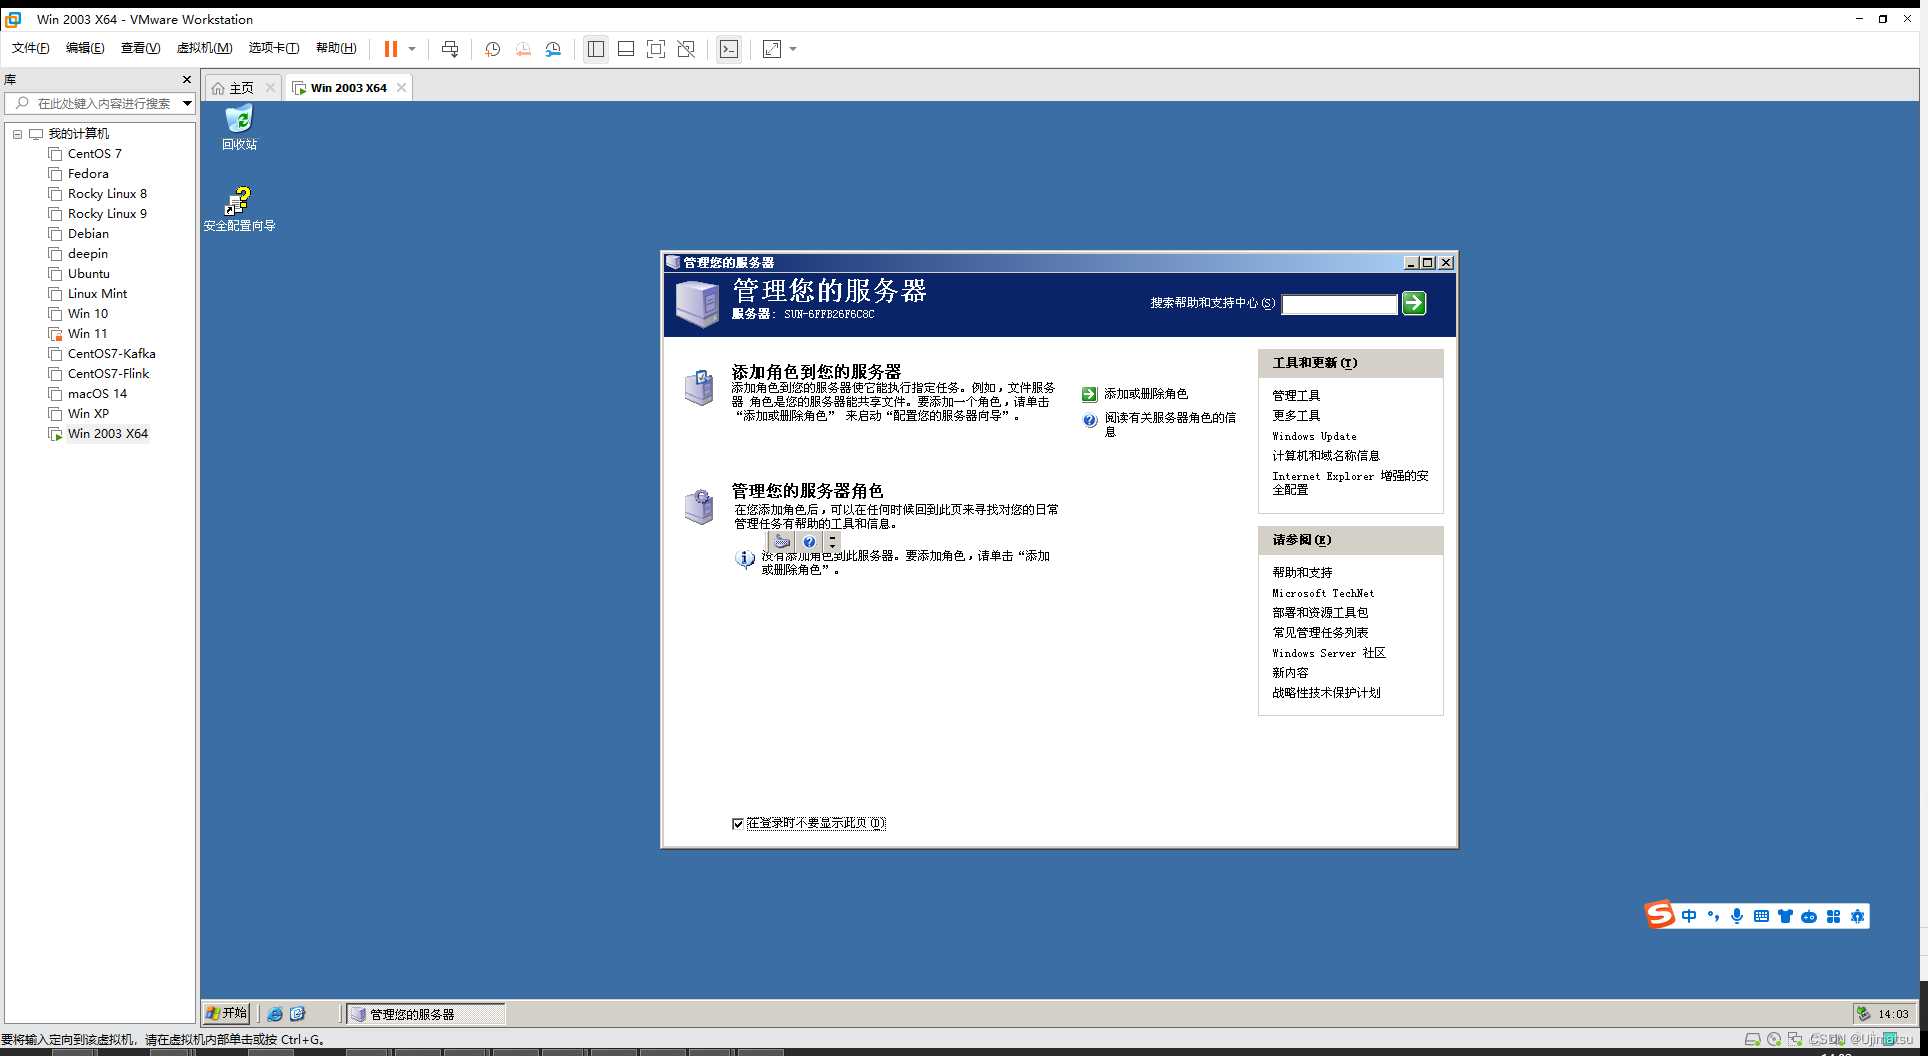Image resolution: width=1928 pixels, height=1056 pixels.
Task: Open the 帮助(H) menu
Action: (336, 48)
